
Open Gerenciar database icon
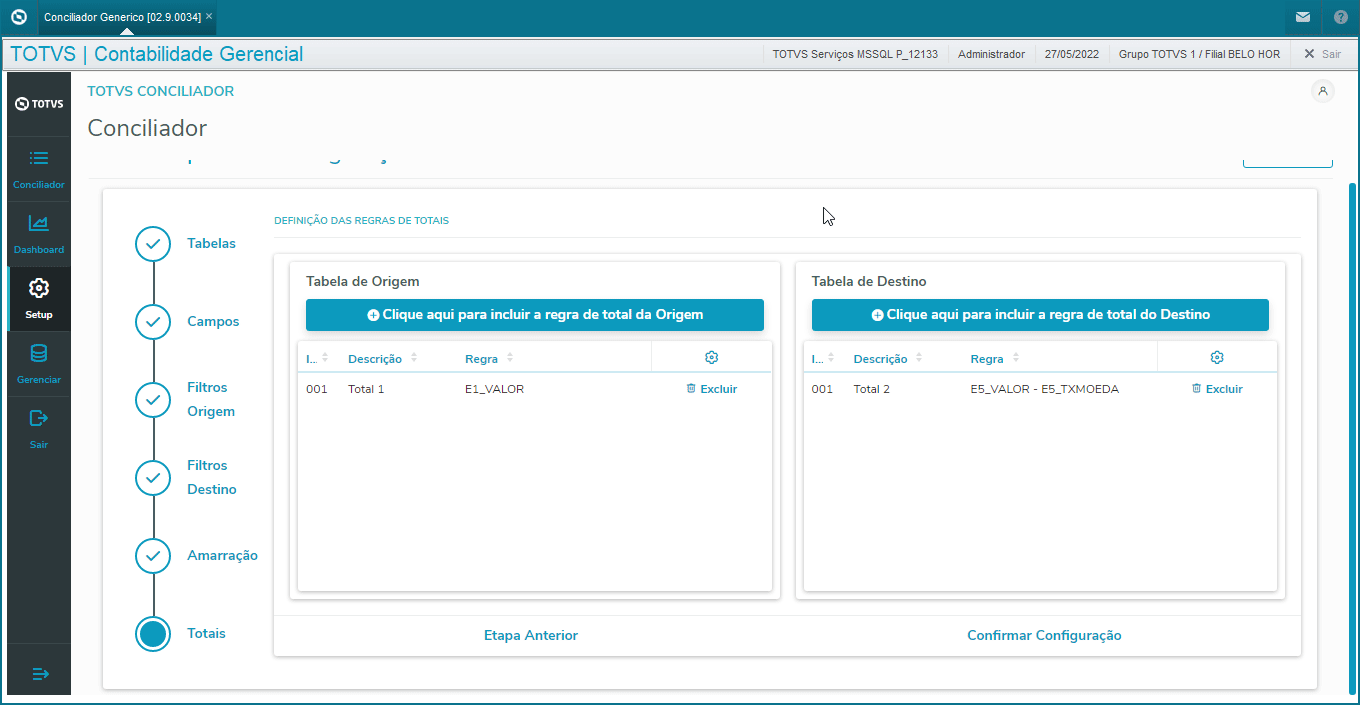pyautogui.click(x=39, y=353)
